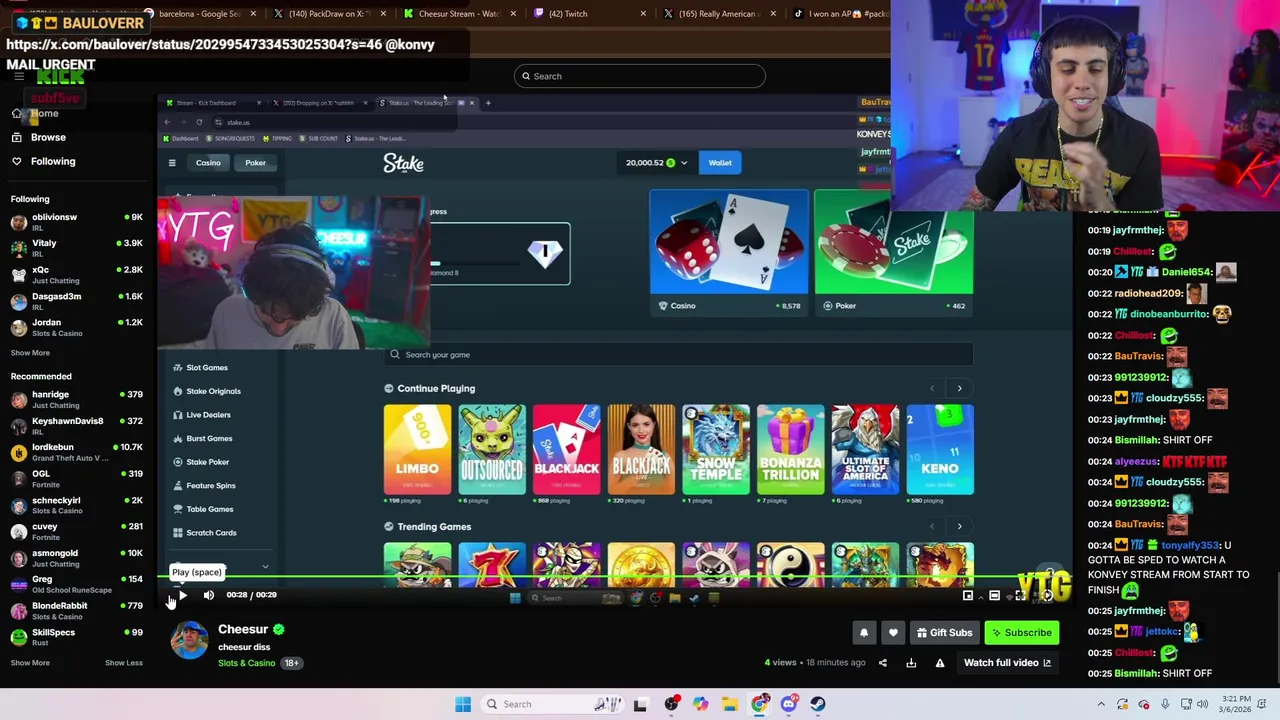Open Gift Subs for Cheesur
The height and width of the screenshot is (720, 1280).
(x=945, y=632)
